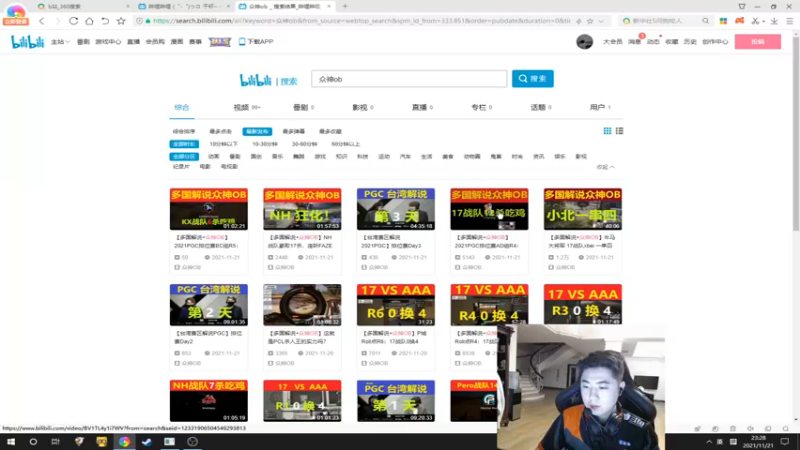Reload the page with the refresh icon
The image size is (800, 450).
click(x=73, y=21)
